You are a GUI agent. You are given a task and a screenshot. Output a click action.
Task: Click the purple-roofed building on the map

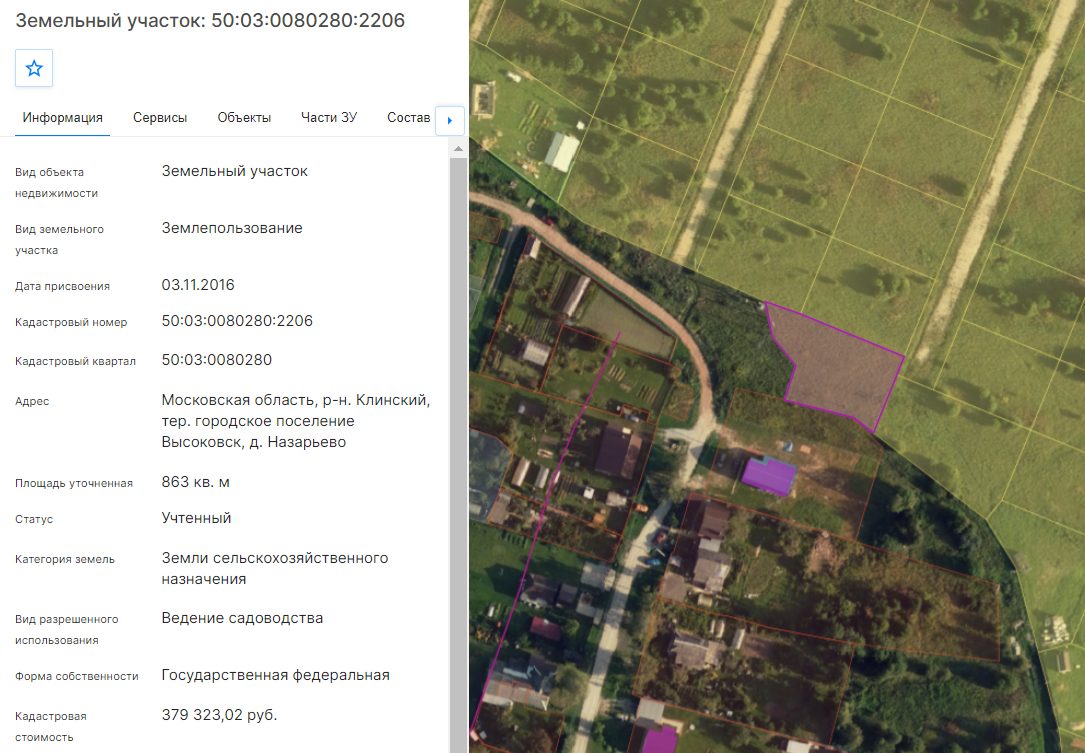[x=769, y=475]
